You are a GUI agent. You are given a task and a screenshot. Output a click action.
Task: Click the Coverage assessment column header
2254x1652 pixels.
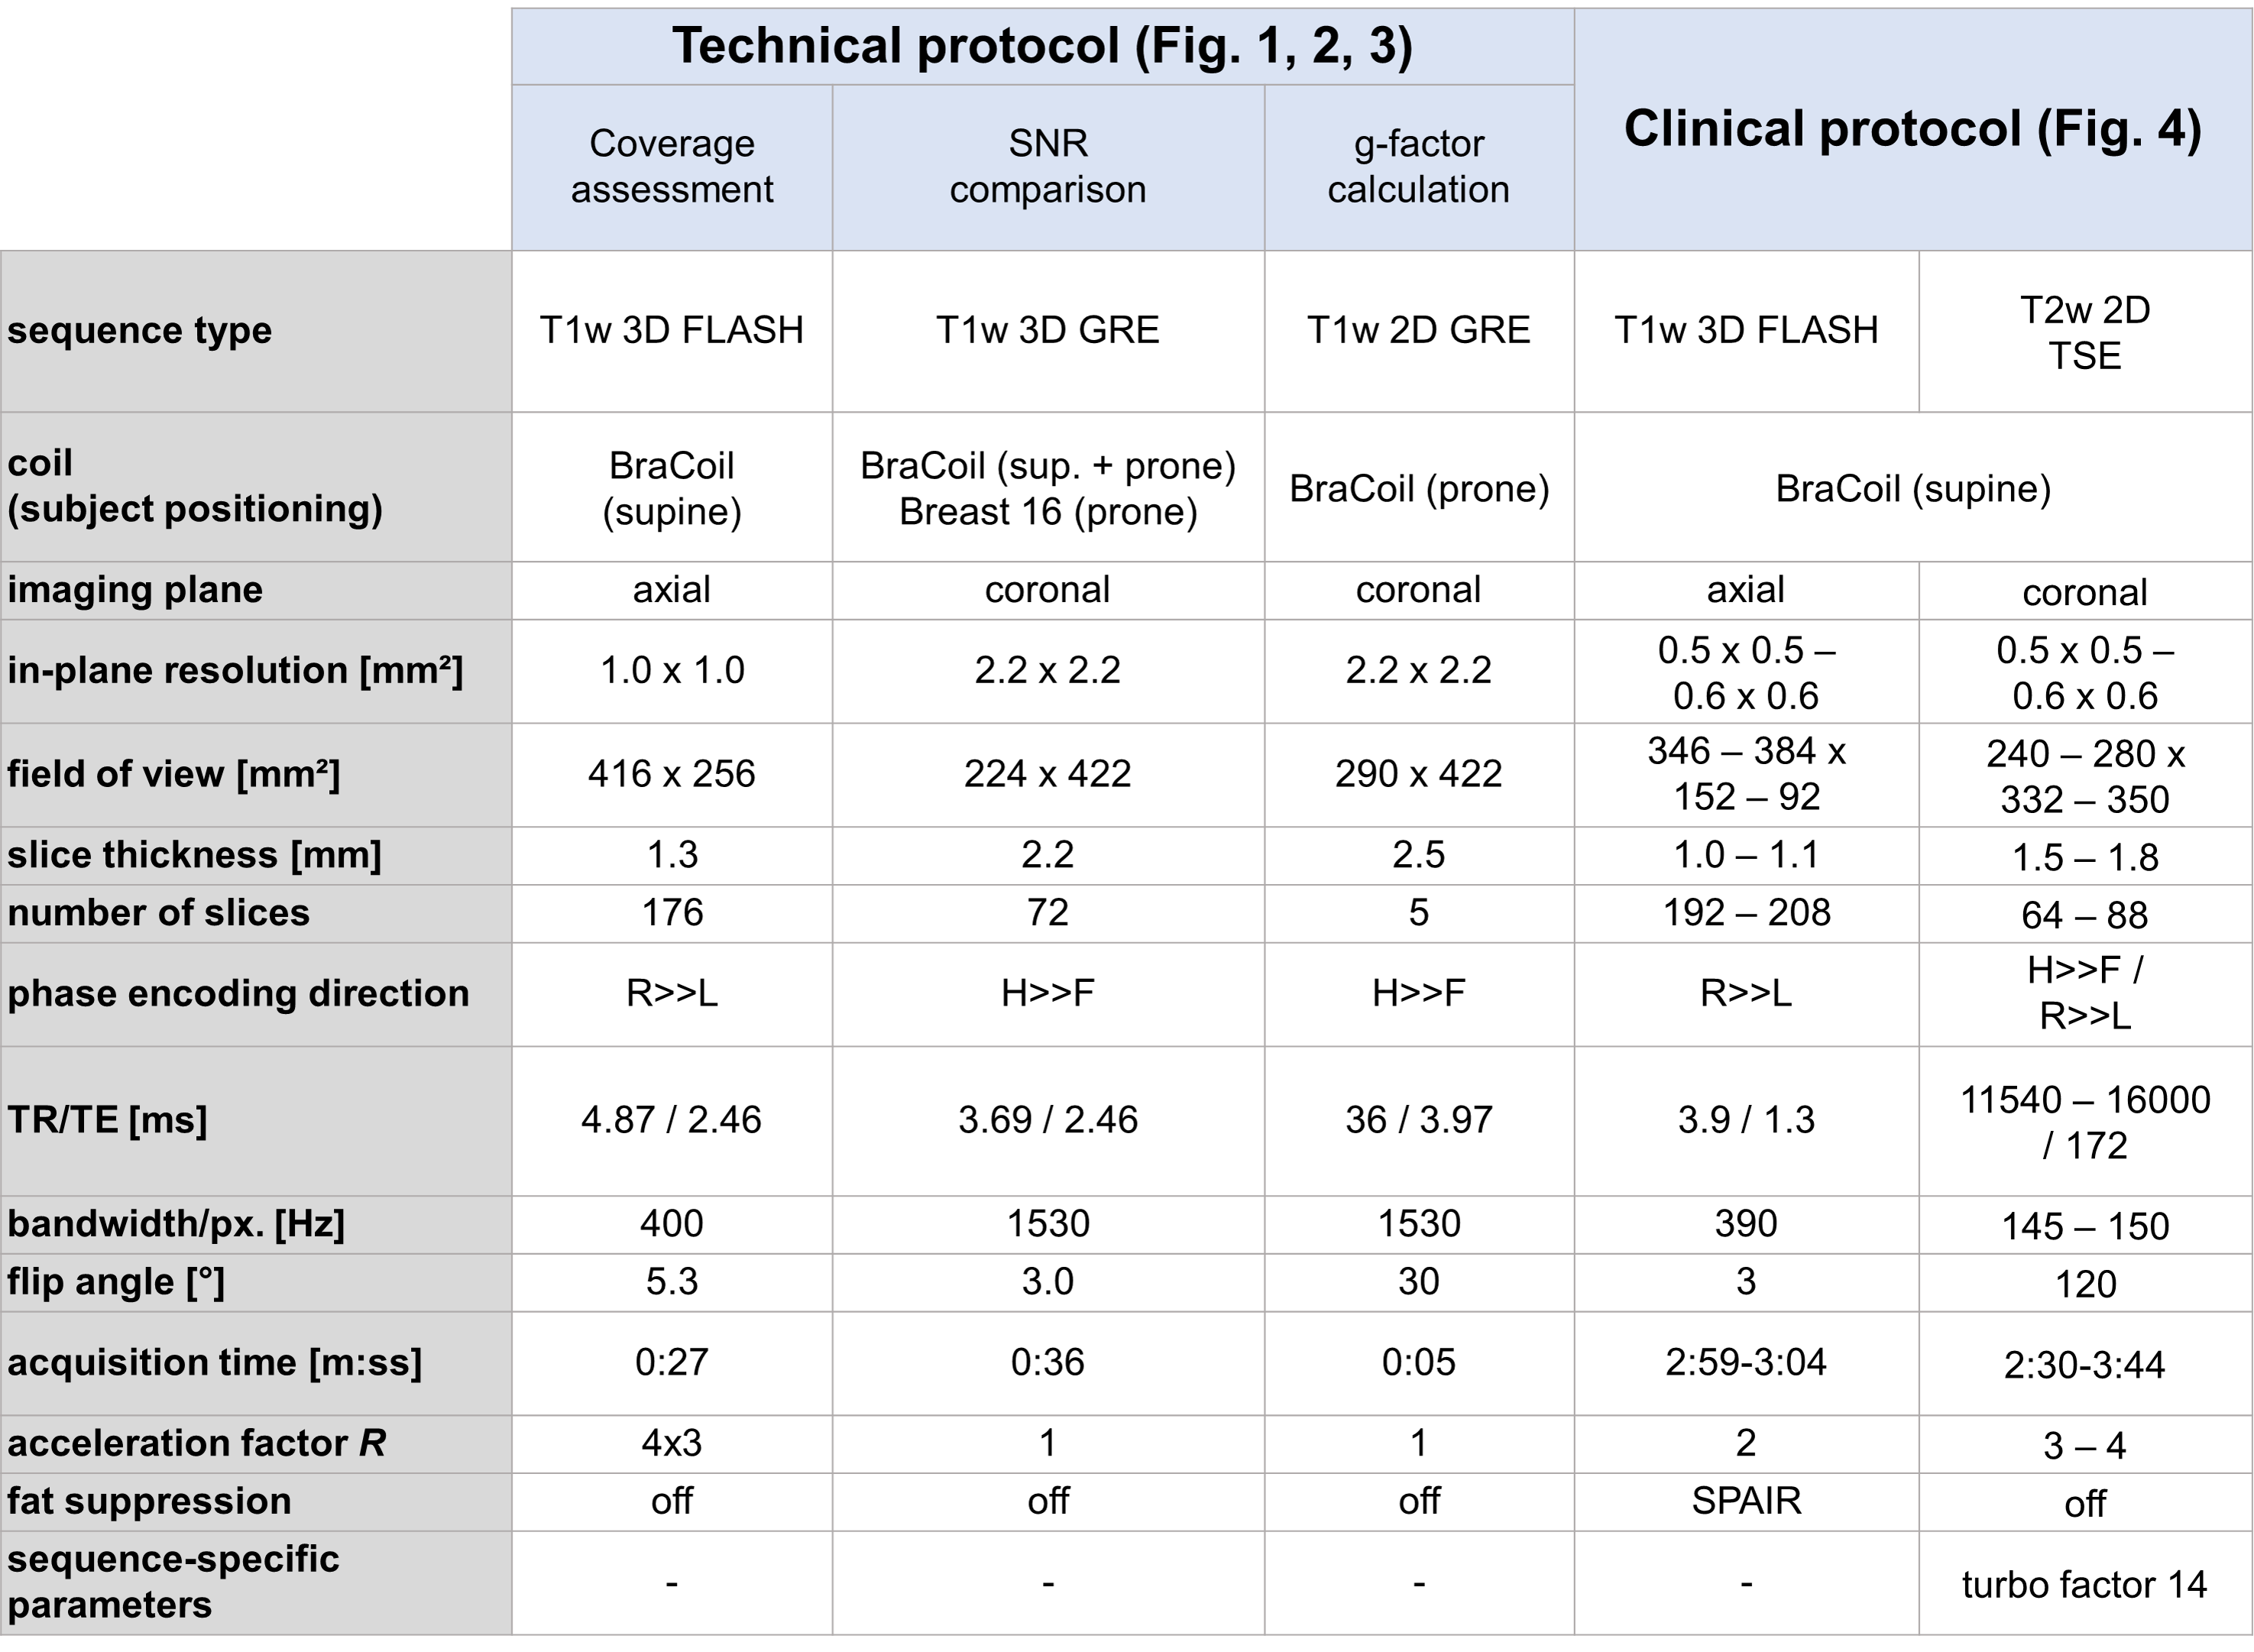[x=671, y=166]
